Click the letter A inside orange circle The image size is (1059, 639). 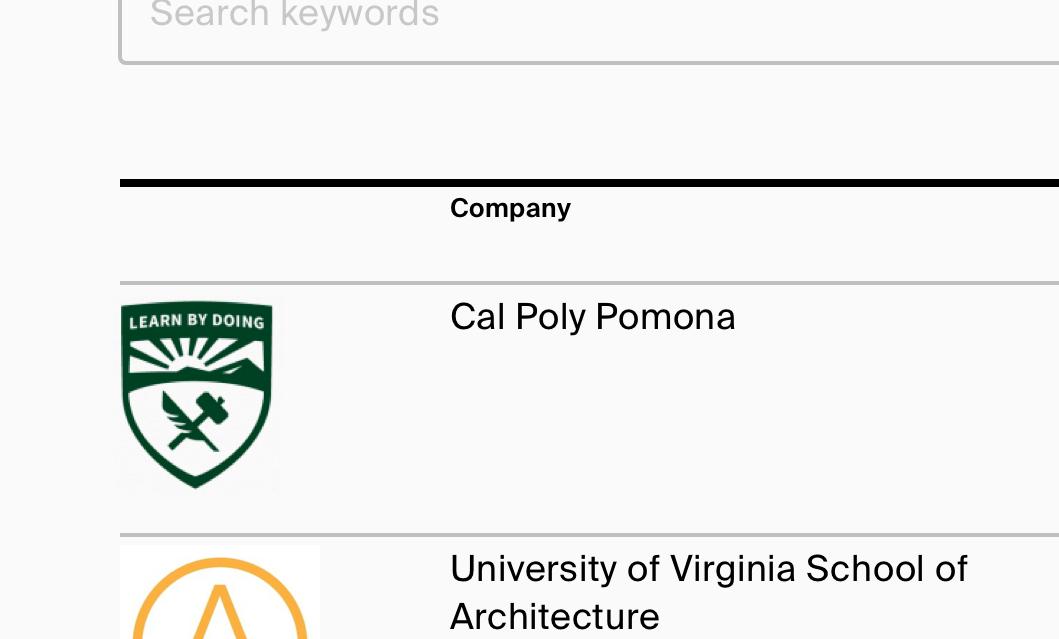(218, 612)
